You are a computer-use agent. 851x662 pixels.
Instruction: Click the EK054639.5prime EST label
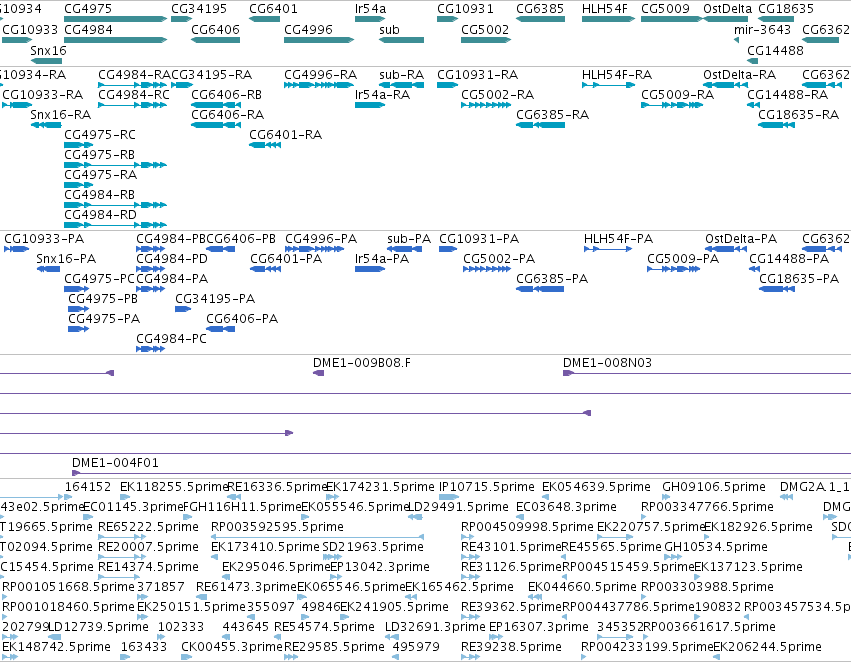pyautogui.click(x=596, y=486)
